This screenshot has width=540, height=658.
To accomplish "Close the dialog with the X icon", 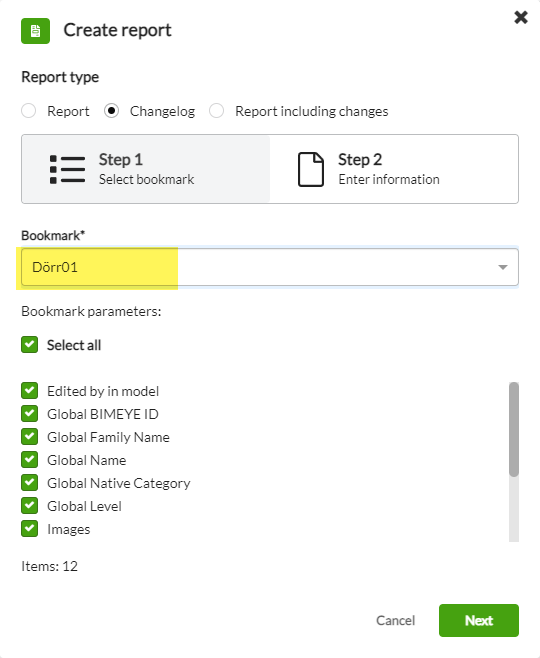I will tap(521, 17).
